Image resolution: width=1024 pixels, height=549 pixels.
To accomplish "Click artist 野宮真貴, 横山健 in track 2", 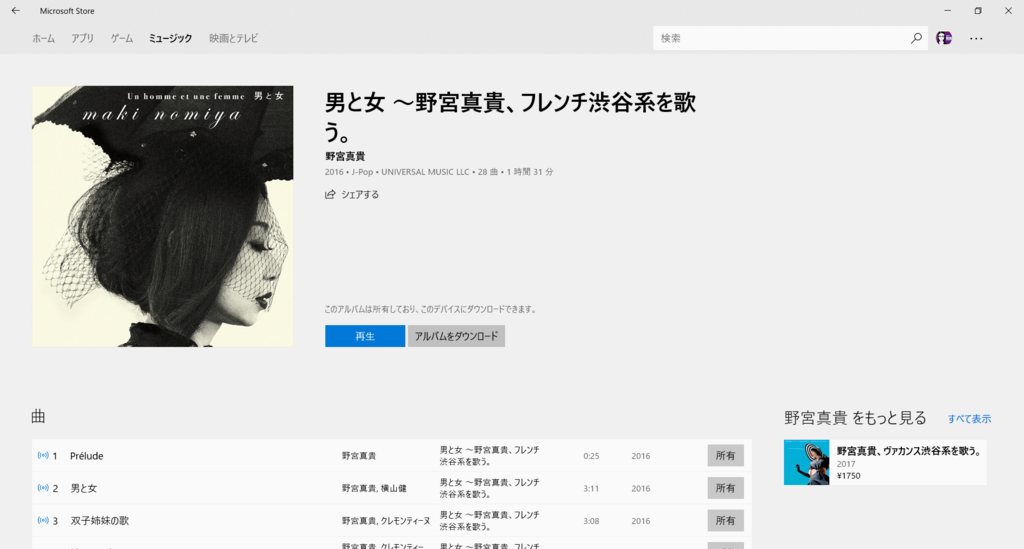I will 374,488.
